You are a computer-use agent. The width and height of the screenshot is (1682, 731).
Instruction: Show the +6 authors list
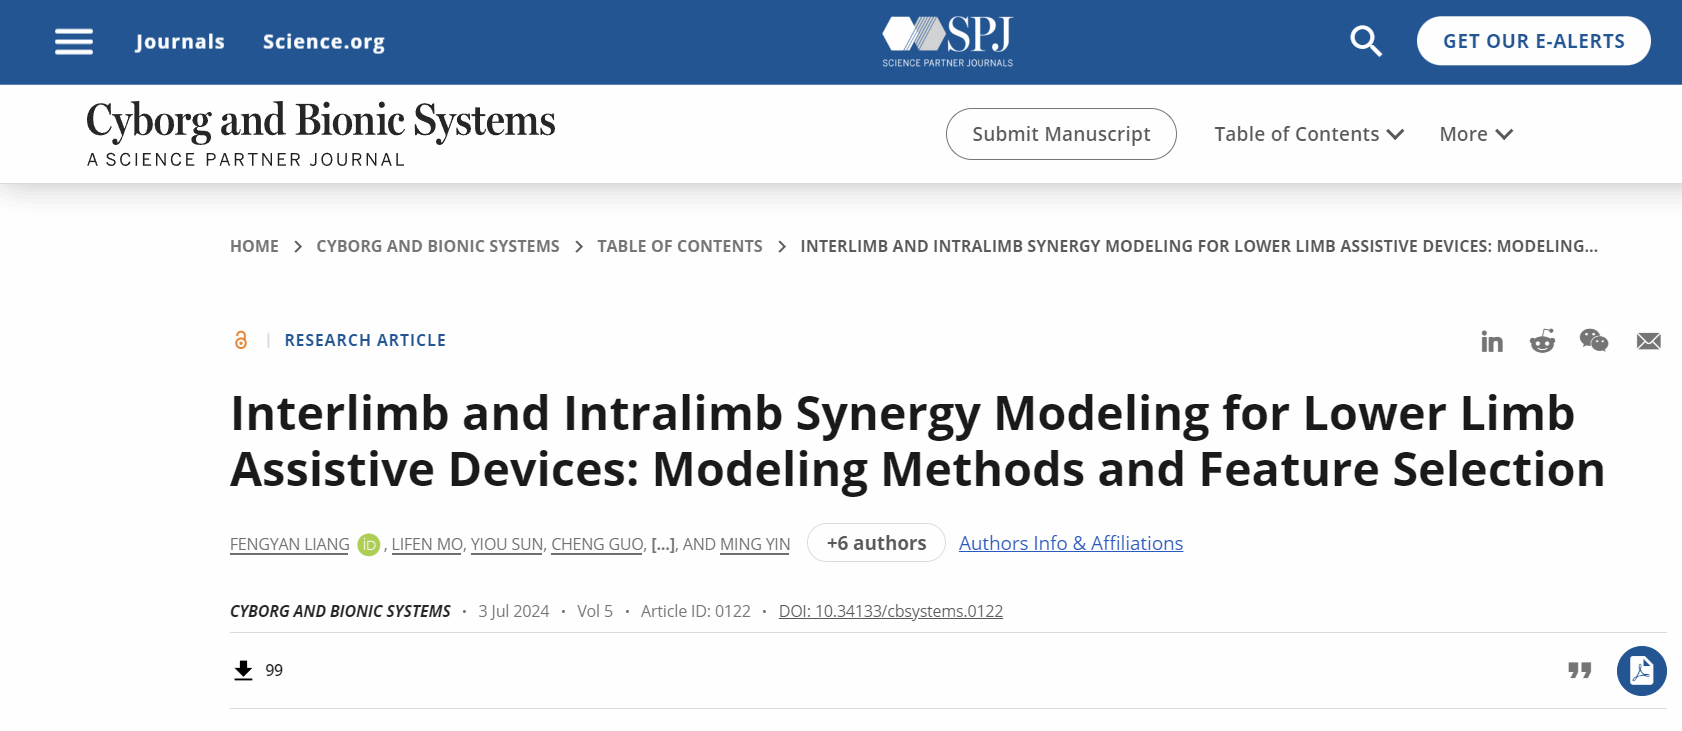pos(875,543)
